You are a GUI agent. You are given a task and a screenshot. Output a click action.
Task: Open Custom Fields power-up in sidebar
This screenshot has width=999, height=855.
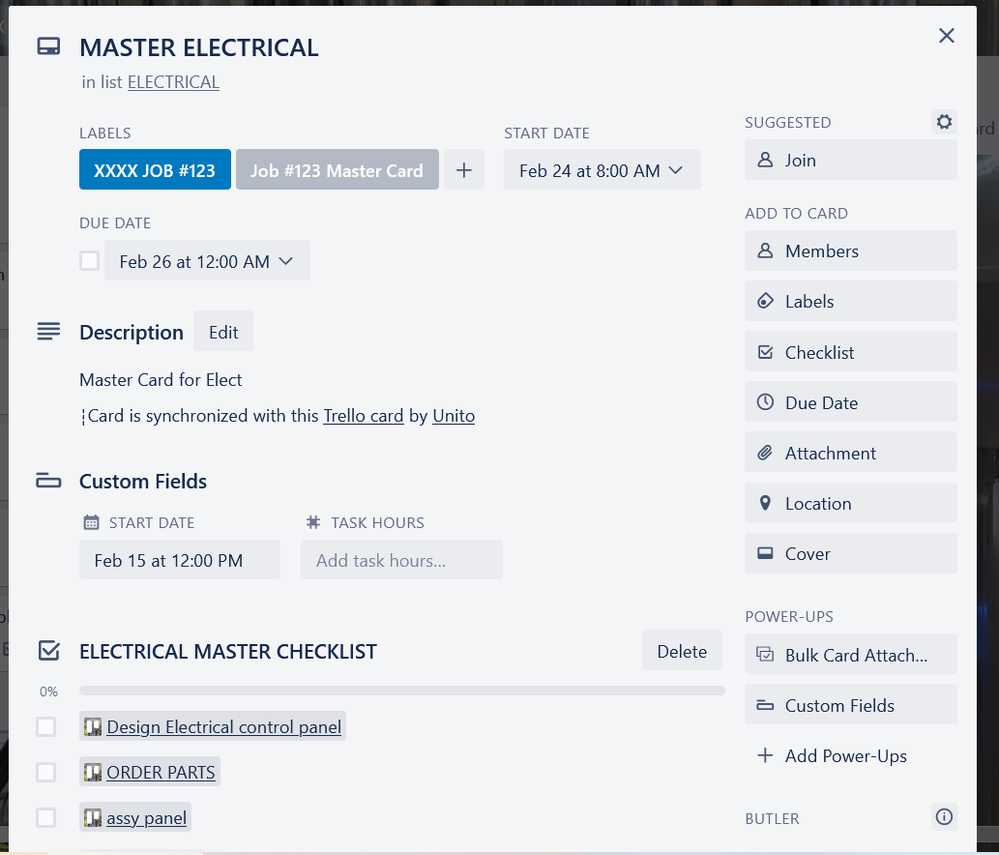[x=851, y=705]
